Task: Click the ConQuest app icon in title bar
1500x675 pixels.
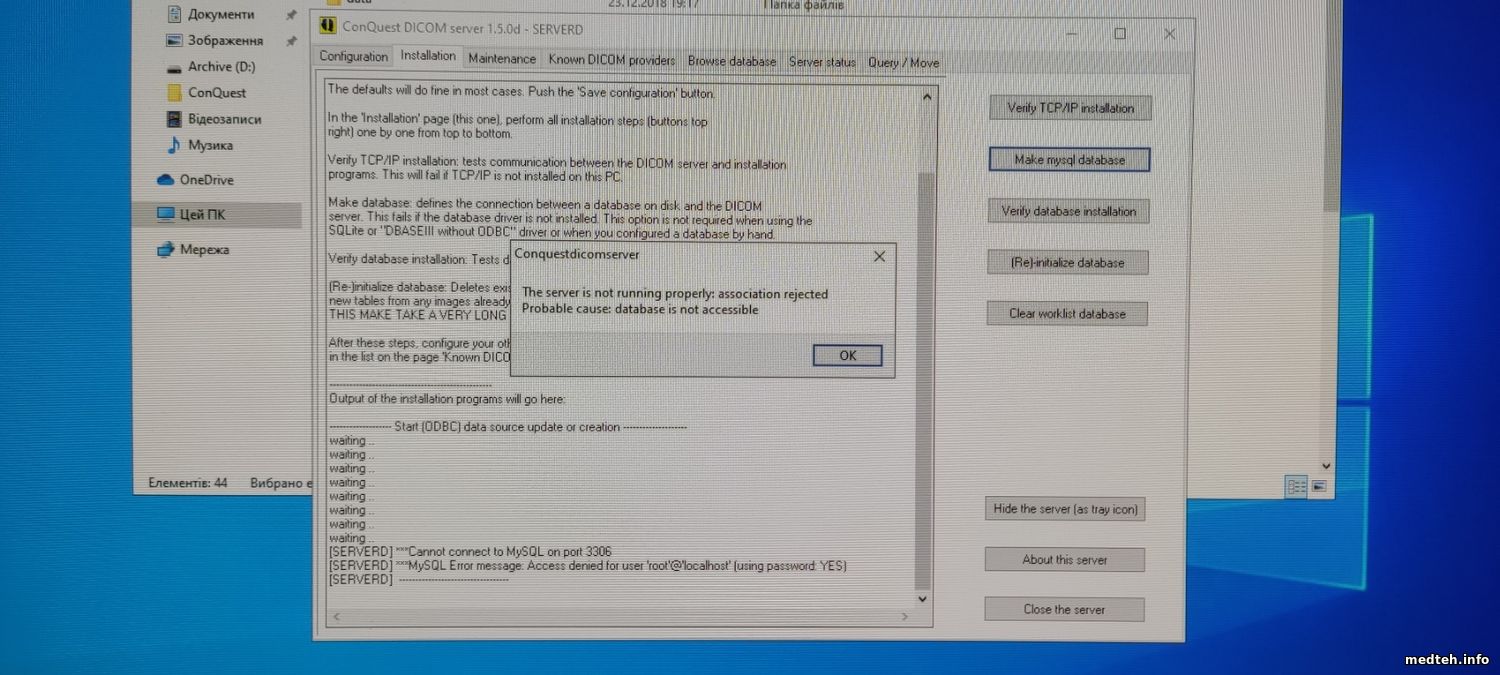Action: tap(327, 26)
